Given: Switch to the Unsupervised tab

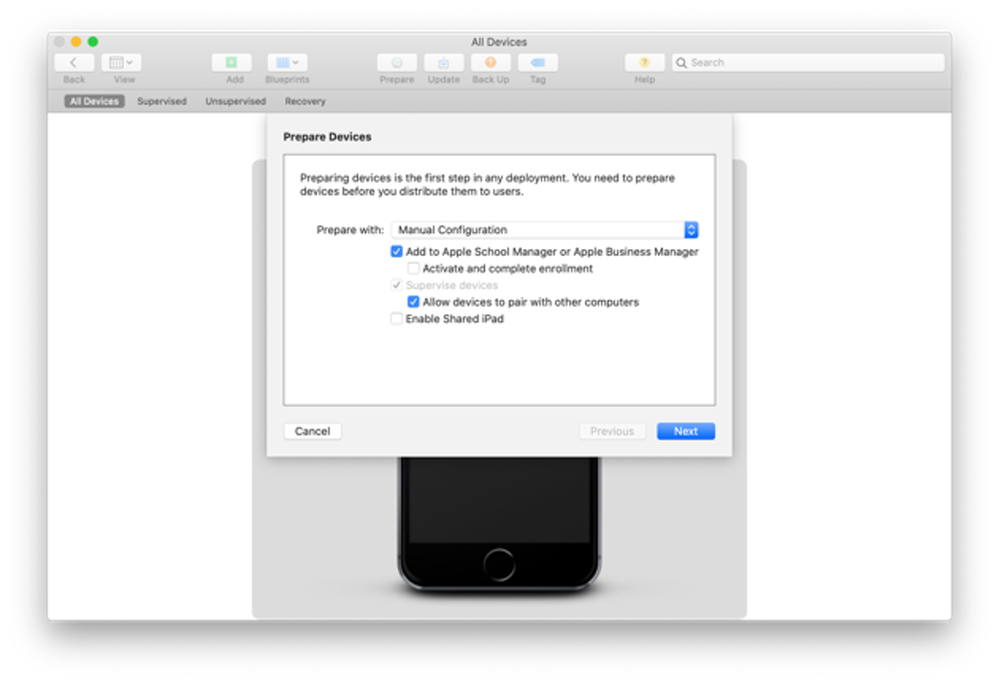Looking at the screenshot, I should [x=235, y=101].
